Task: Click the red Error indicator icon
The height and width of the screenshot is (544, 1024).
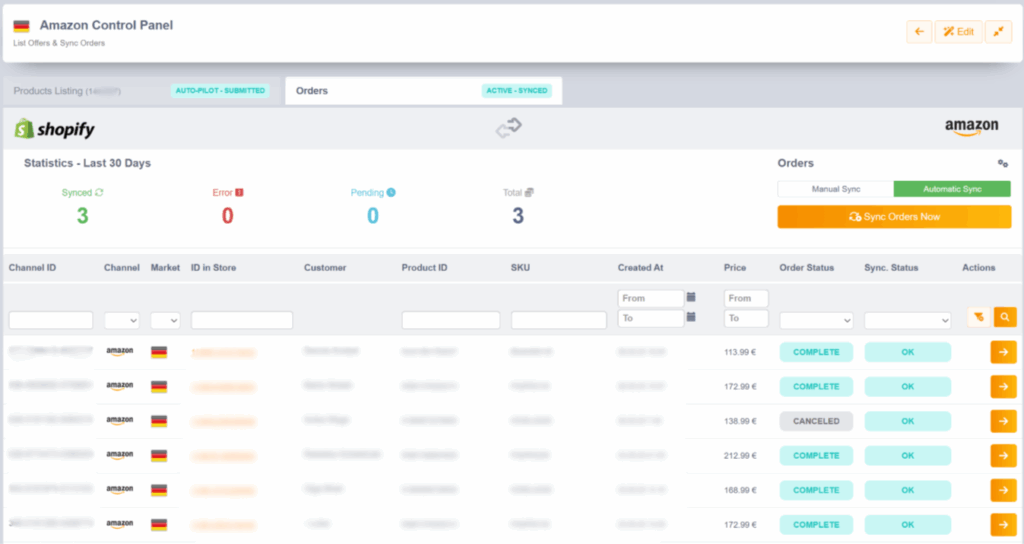Action: click(239, 193)
